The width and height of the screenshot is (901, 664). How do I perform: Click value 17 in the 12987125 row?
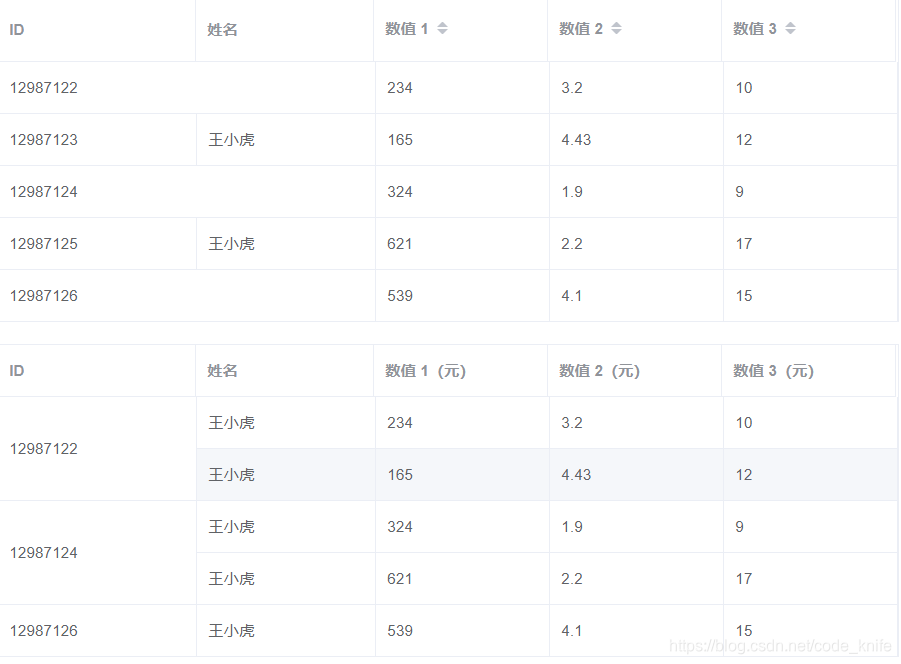click(x=744, y=244)
